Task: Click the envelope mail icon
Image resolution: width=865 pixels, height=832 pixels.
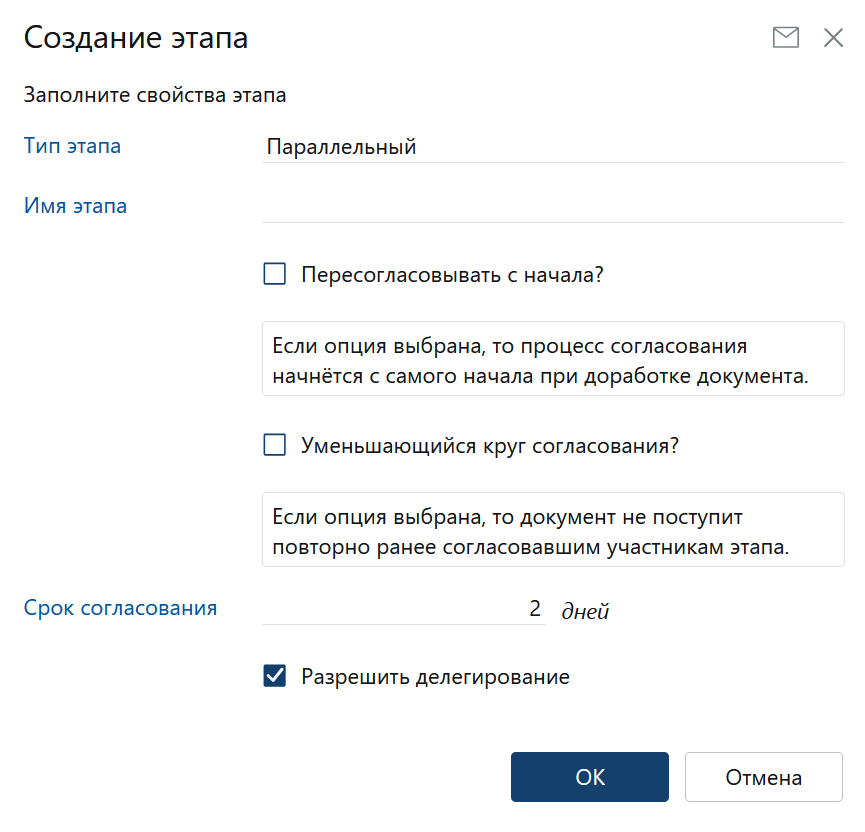Action: tap(786, 38)
